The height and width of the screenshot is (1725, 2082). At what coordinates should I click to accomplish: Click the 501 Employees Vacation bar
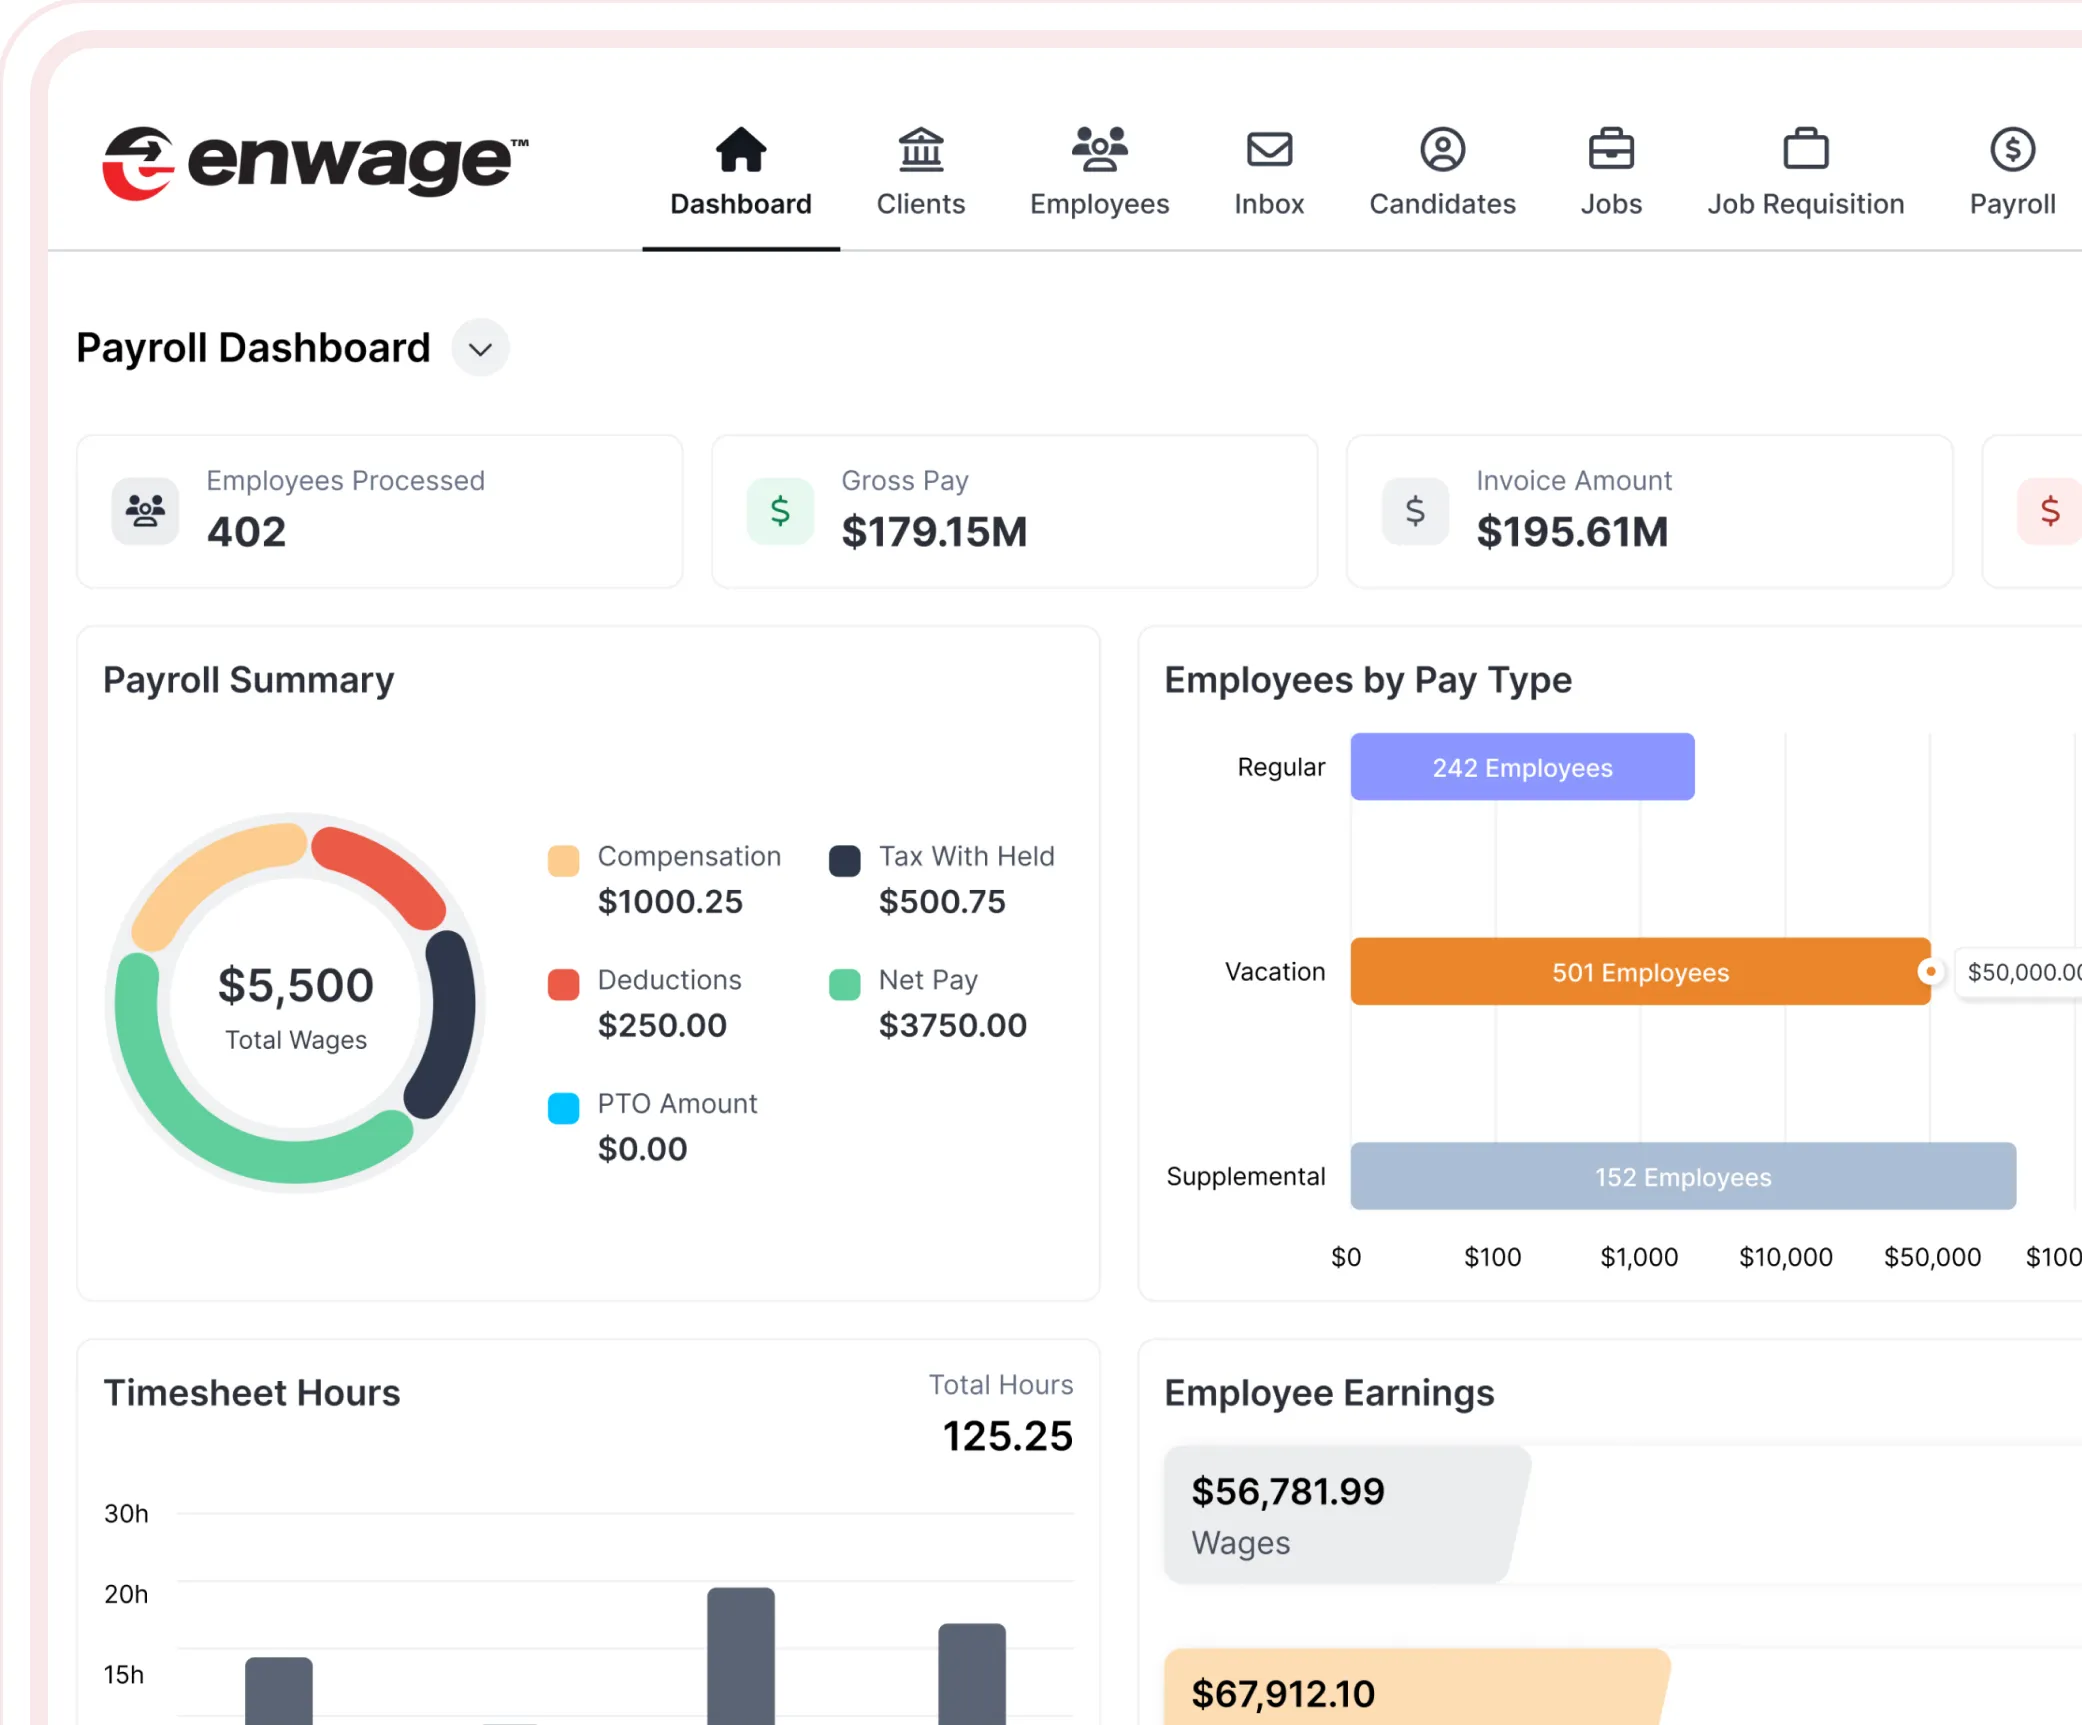click(x=1639, y=972)
